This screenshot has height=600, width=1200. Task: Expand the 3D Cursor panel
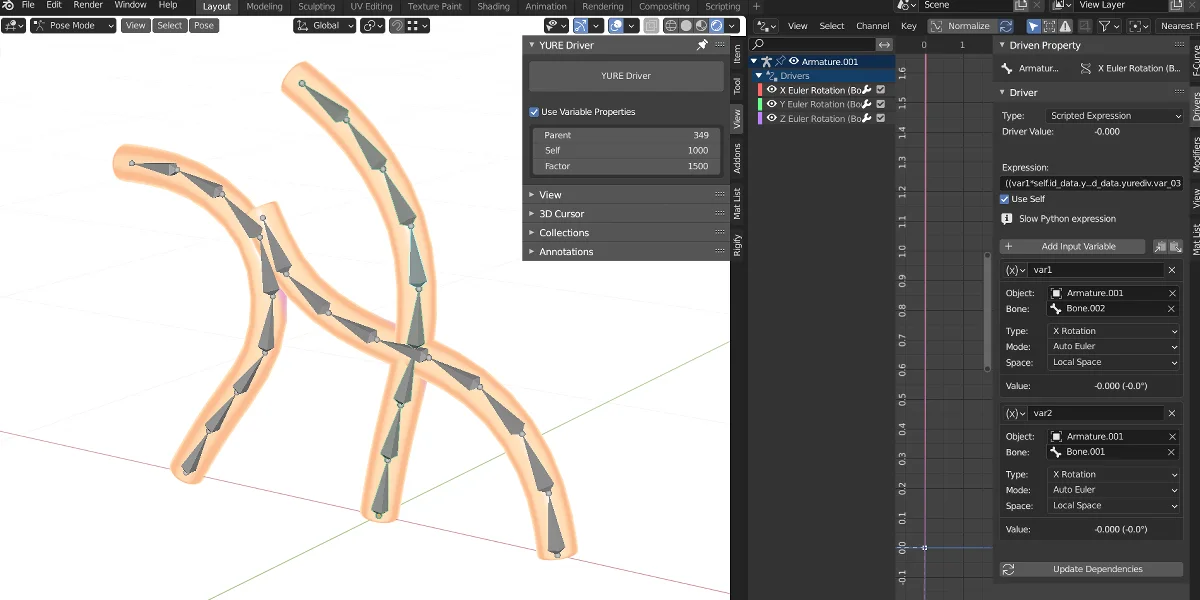tap(561, 214)
